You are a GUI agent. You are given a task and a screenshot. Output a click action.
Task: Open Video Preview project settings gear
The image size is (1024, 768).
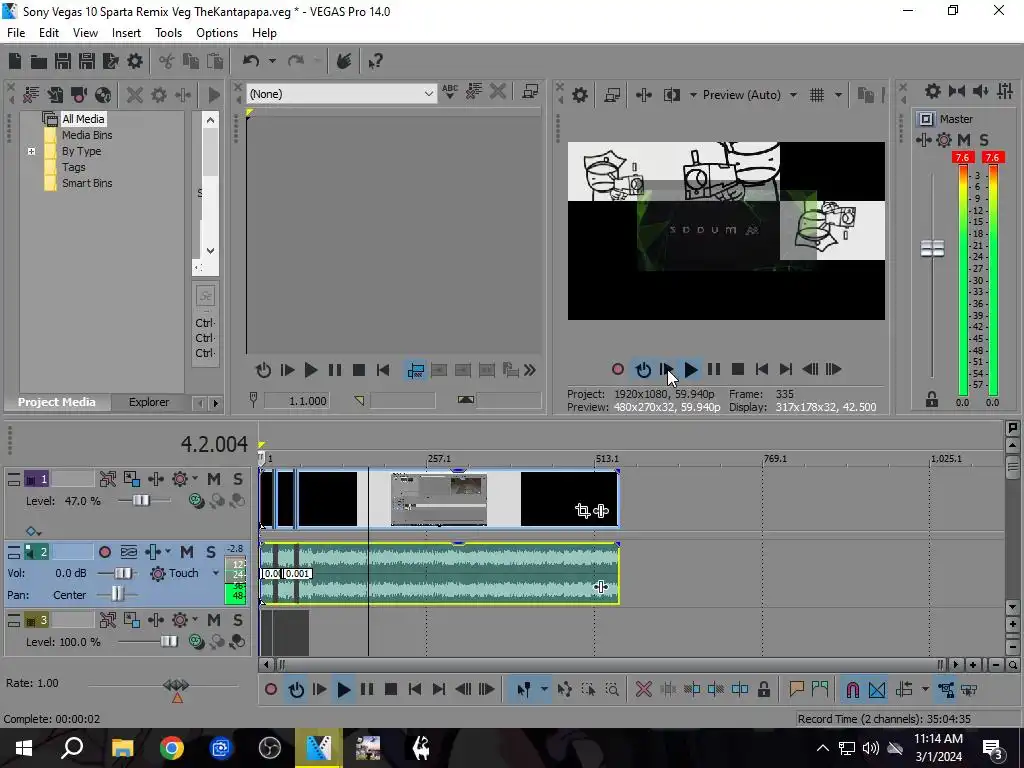[x=580, y=95]
